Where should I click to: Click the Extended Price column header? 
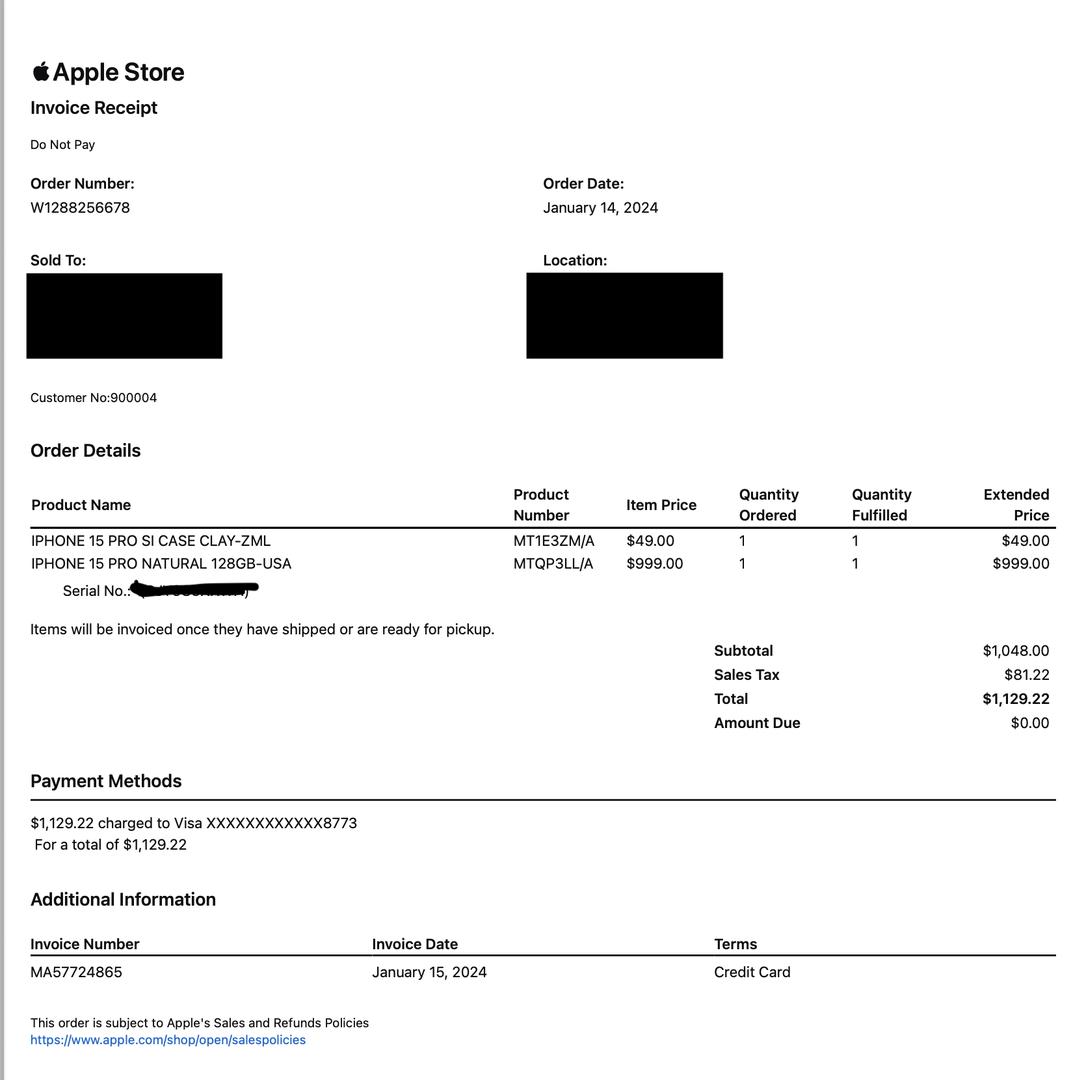(x=1017, y=505)
